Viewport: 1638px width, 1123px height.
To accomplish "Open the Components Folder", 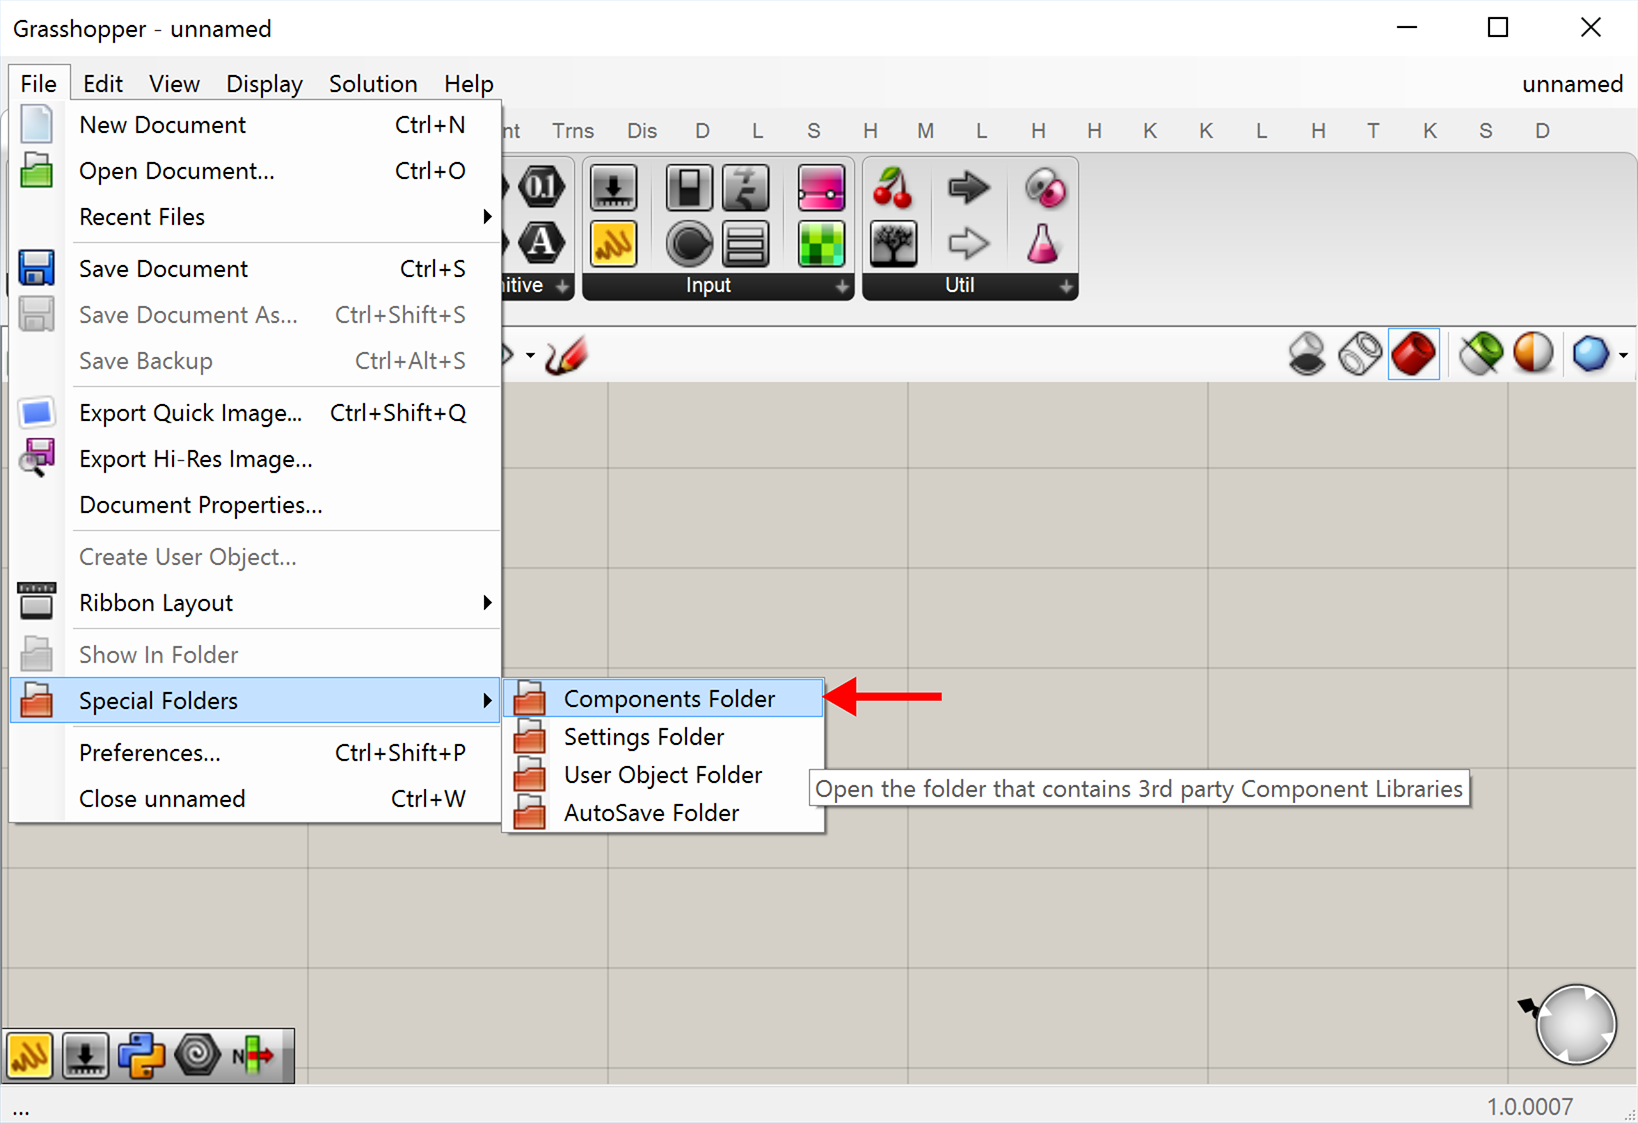I will (664, 699).
